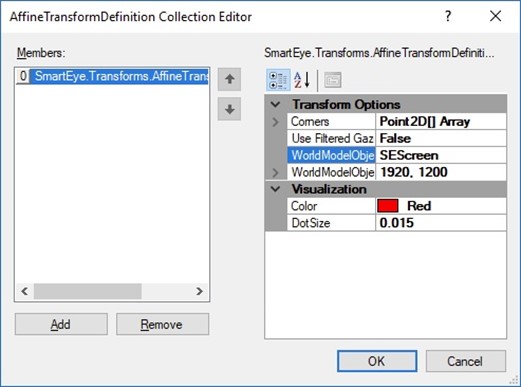Click the Red color swatch
This screenshot has width=521, height=387.
[x=387, y=206]
